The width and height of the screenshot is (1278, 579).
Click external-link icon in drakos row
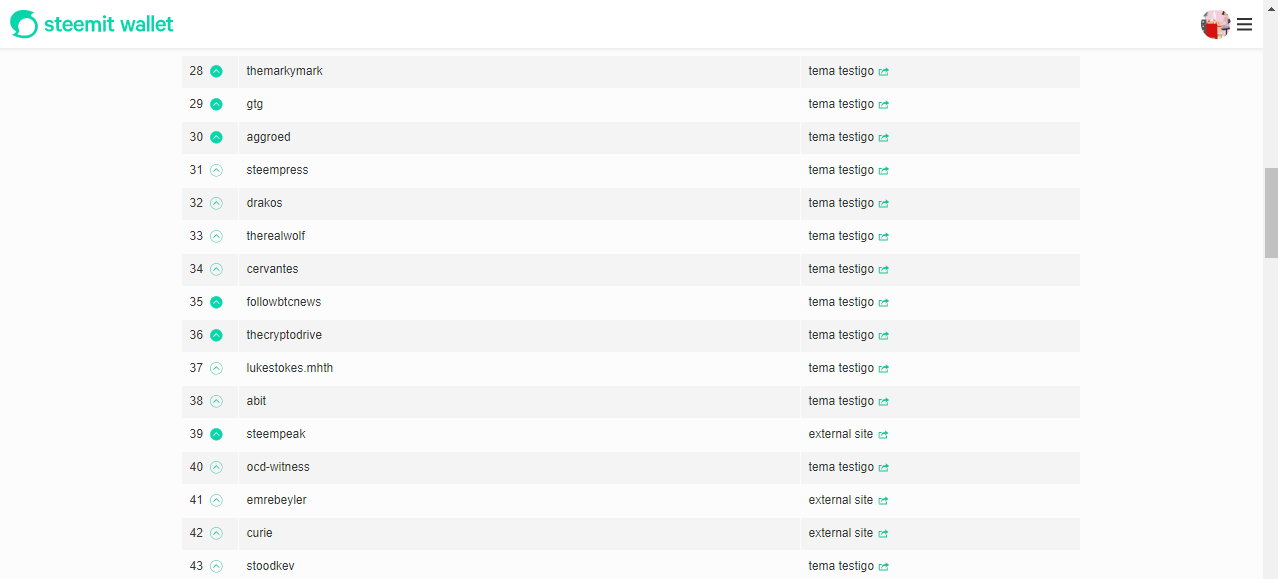click(x=884, y=204)
